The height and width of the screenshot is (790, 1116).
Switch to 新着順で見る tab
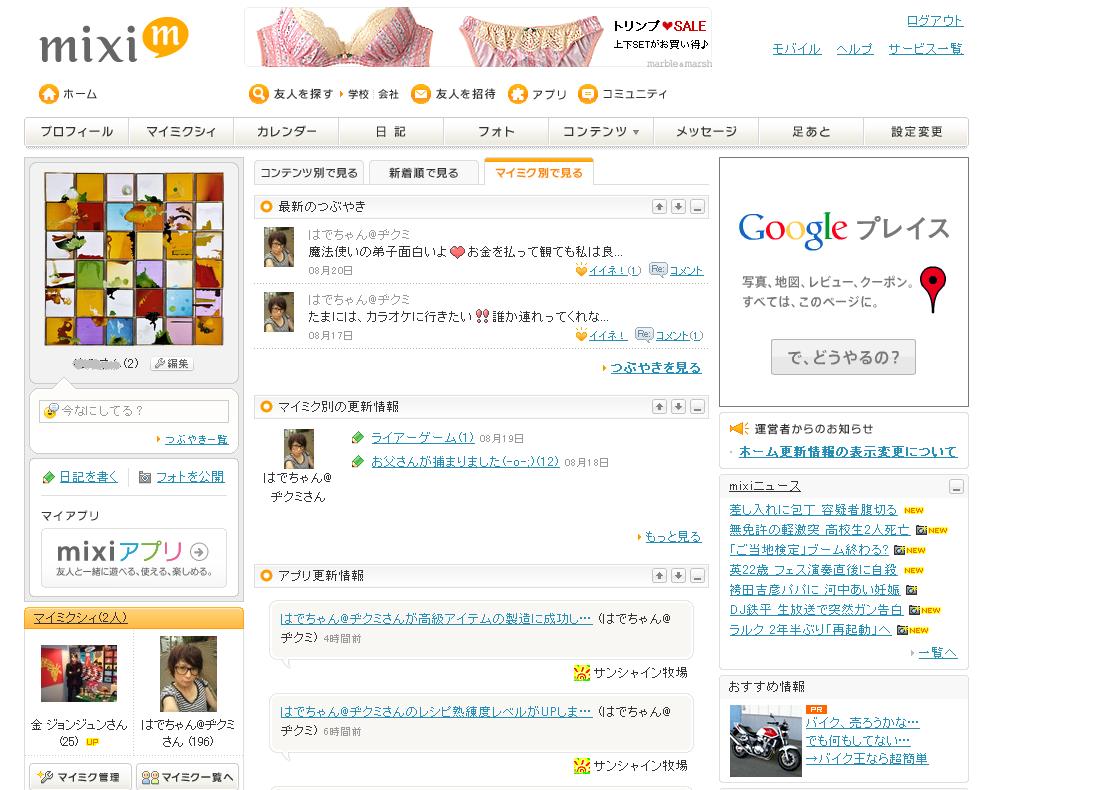[x=423, y=172]
